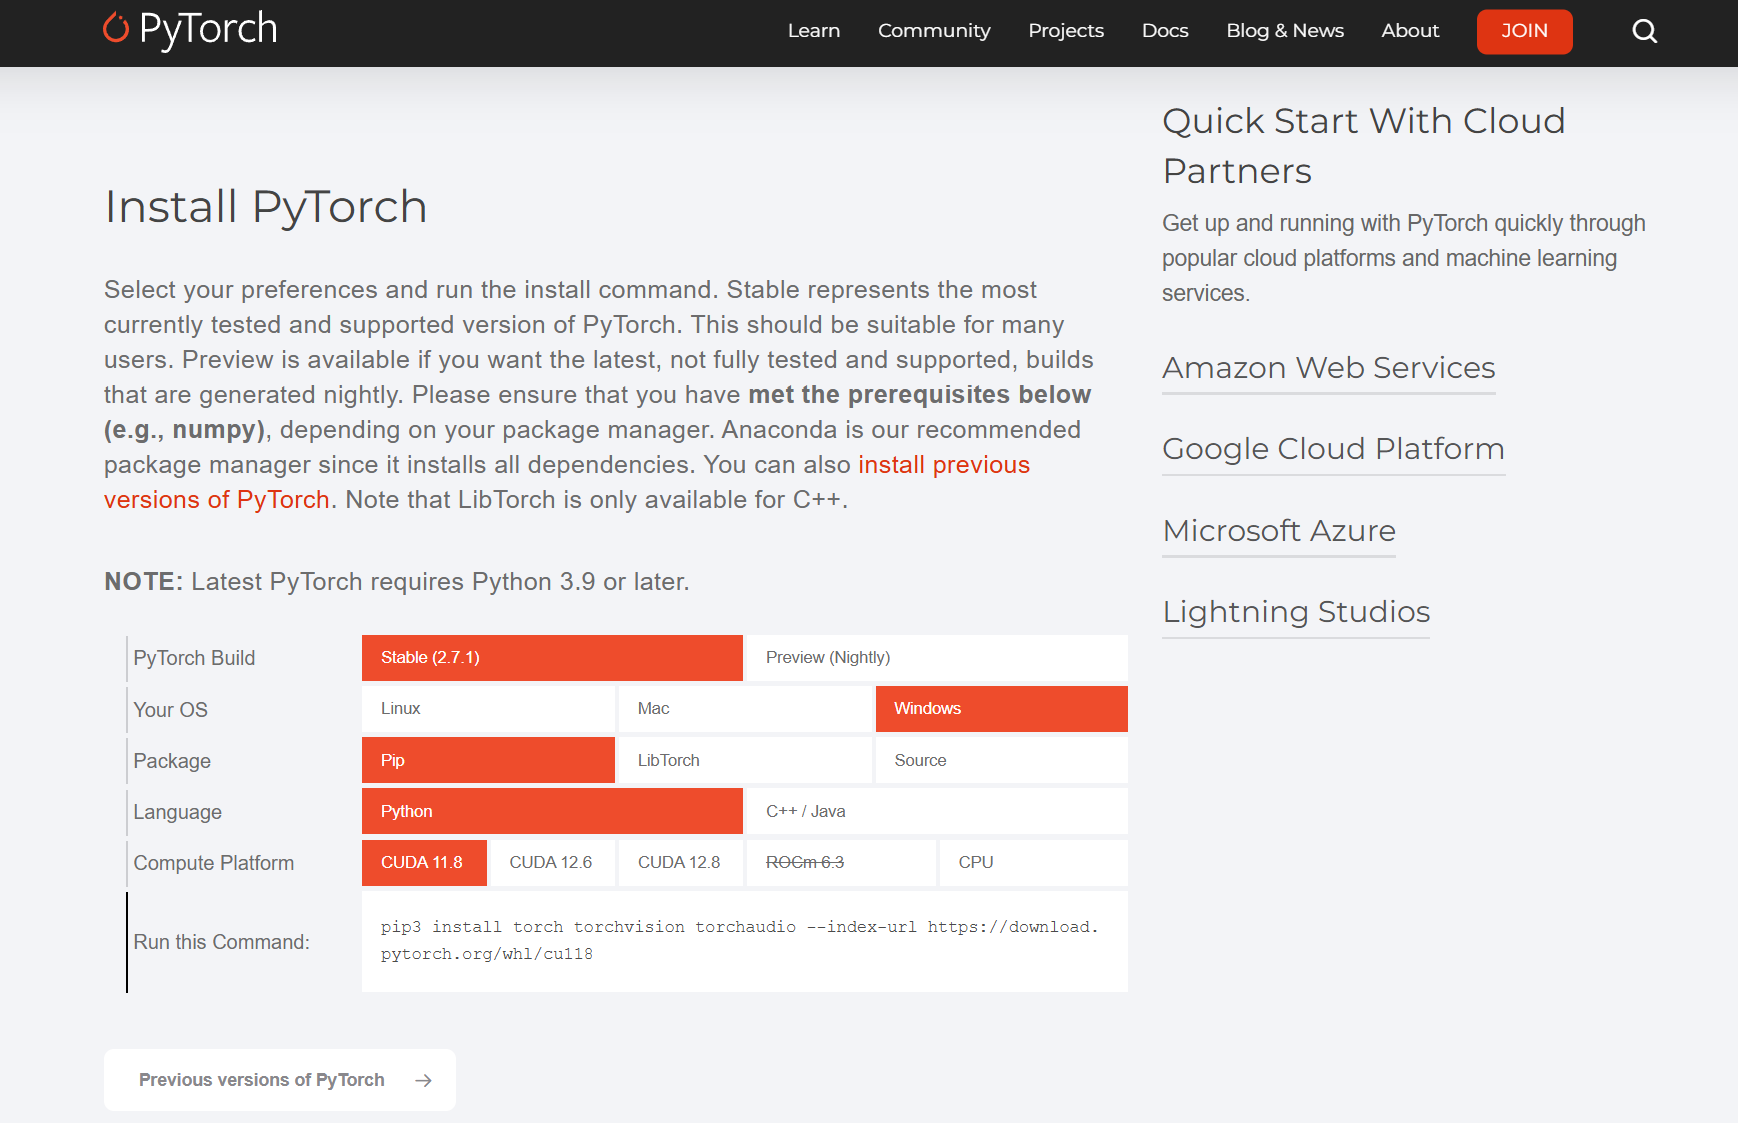
Task: Select the Pip package option
Action: point(488,760)
